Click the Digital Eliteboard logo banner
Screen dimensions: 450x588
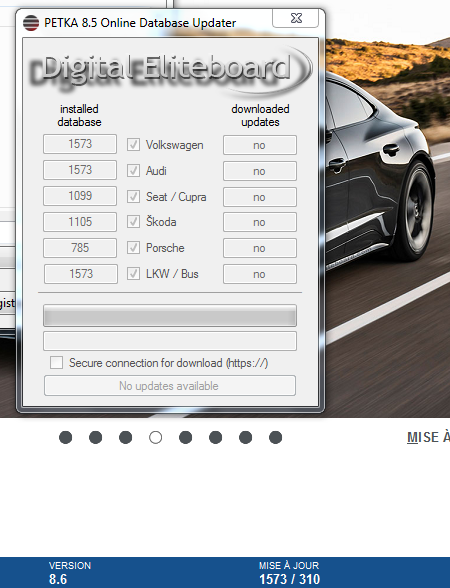point(170,69)
